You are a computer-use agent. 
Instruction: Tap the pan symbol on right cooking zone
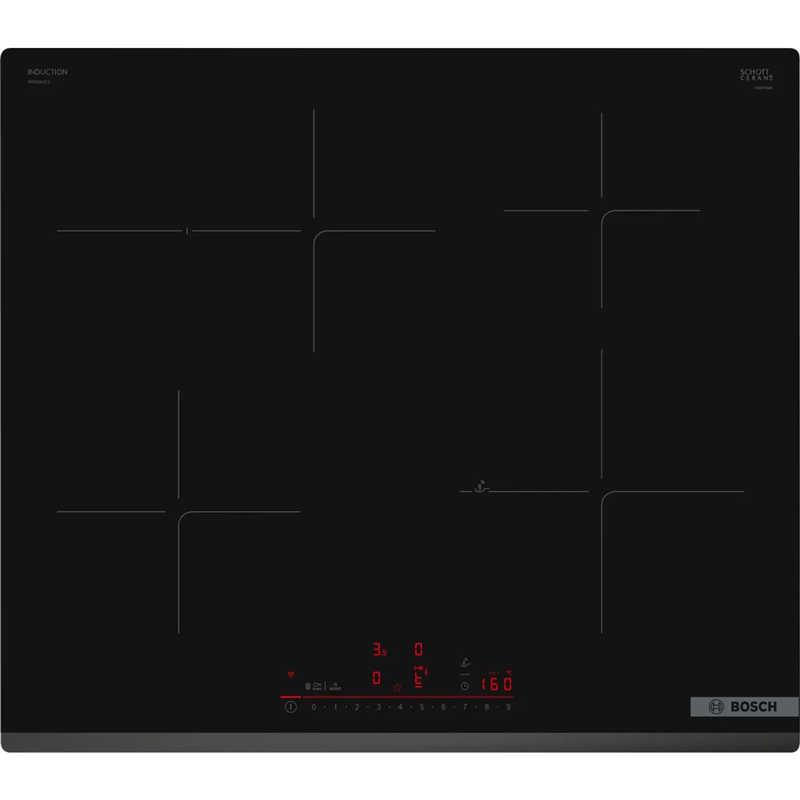pos(482,487)
